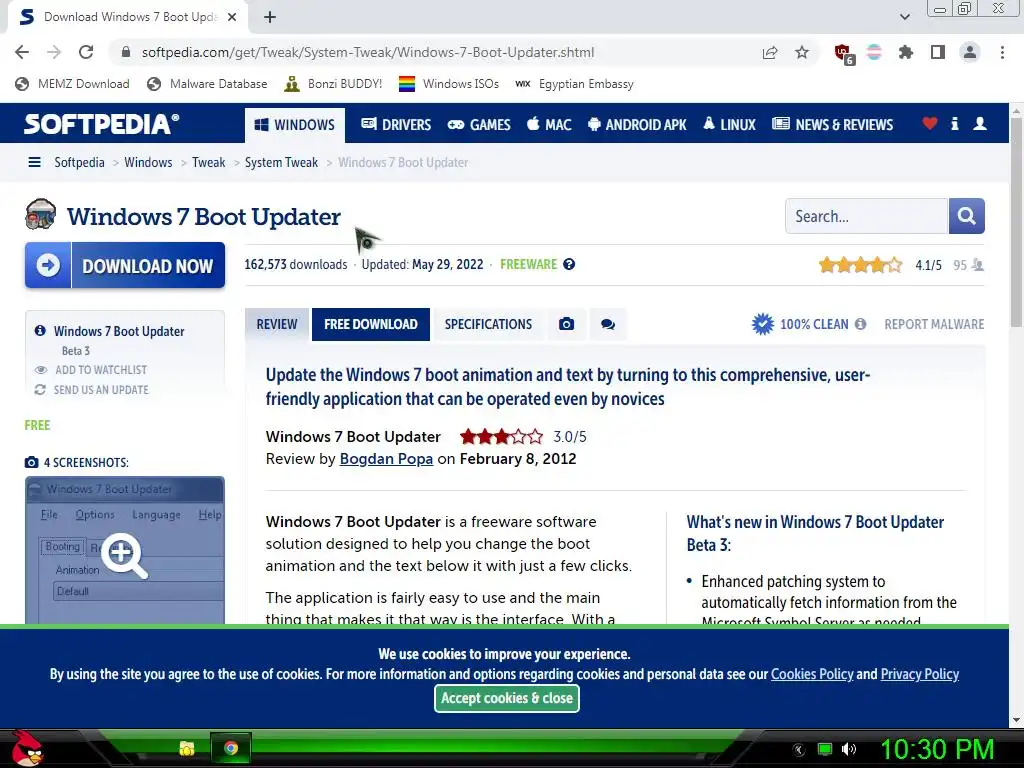Open the camera screenshots tab
The width and height of the screenshot is (1024, 768).
click(x=566, y=325)
